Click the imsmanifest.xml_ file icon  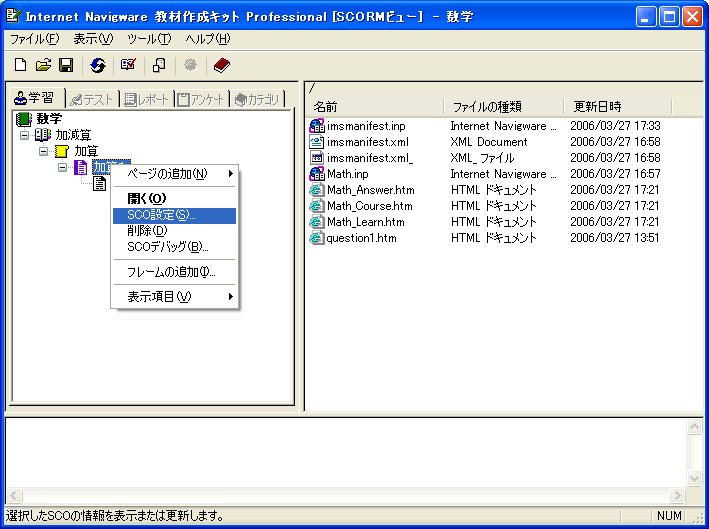(x=317, y=158)
